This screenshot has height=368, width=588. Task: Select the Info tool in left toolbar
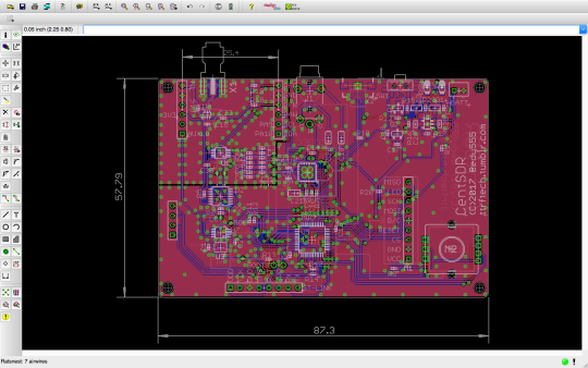point(6,35)
